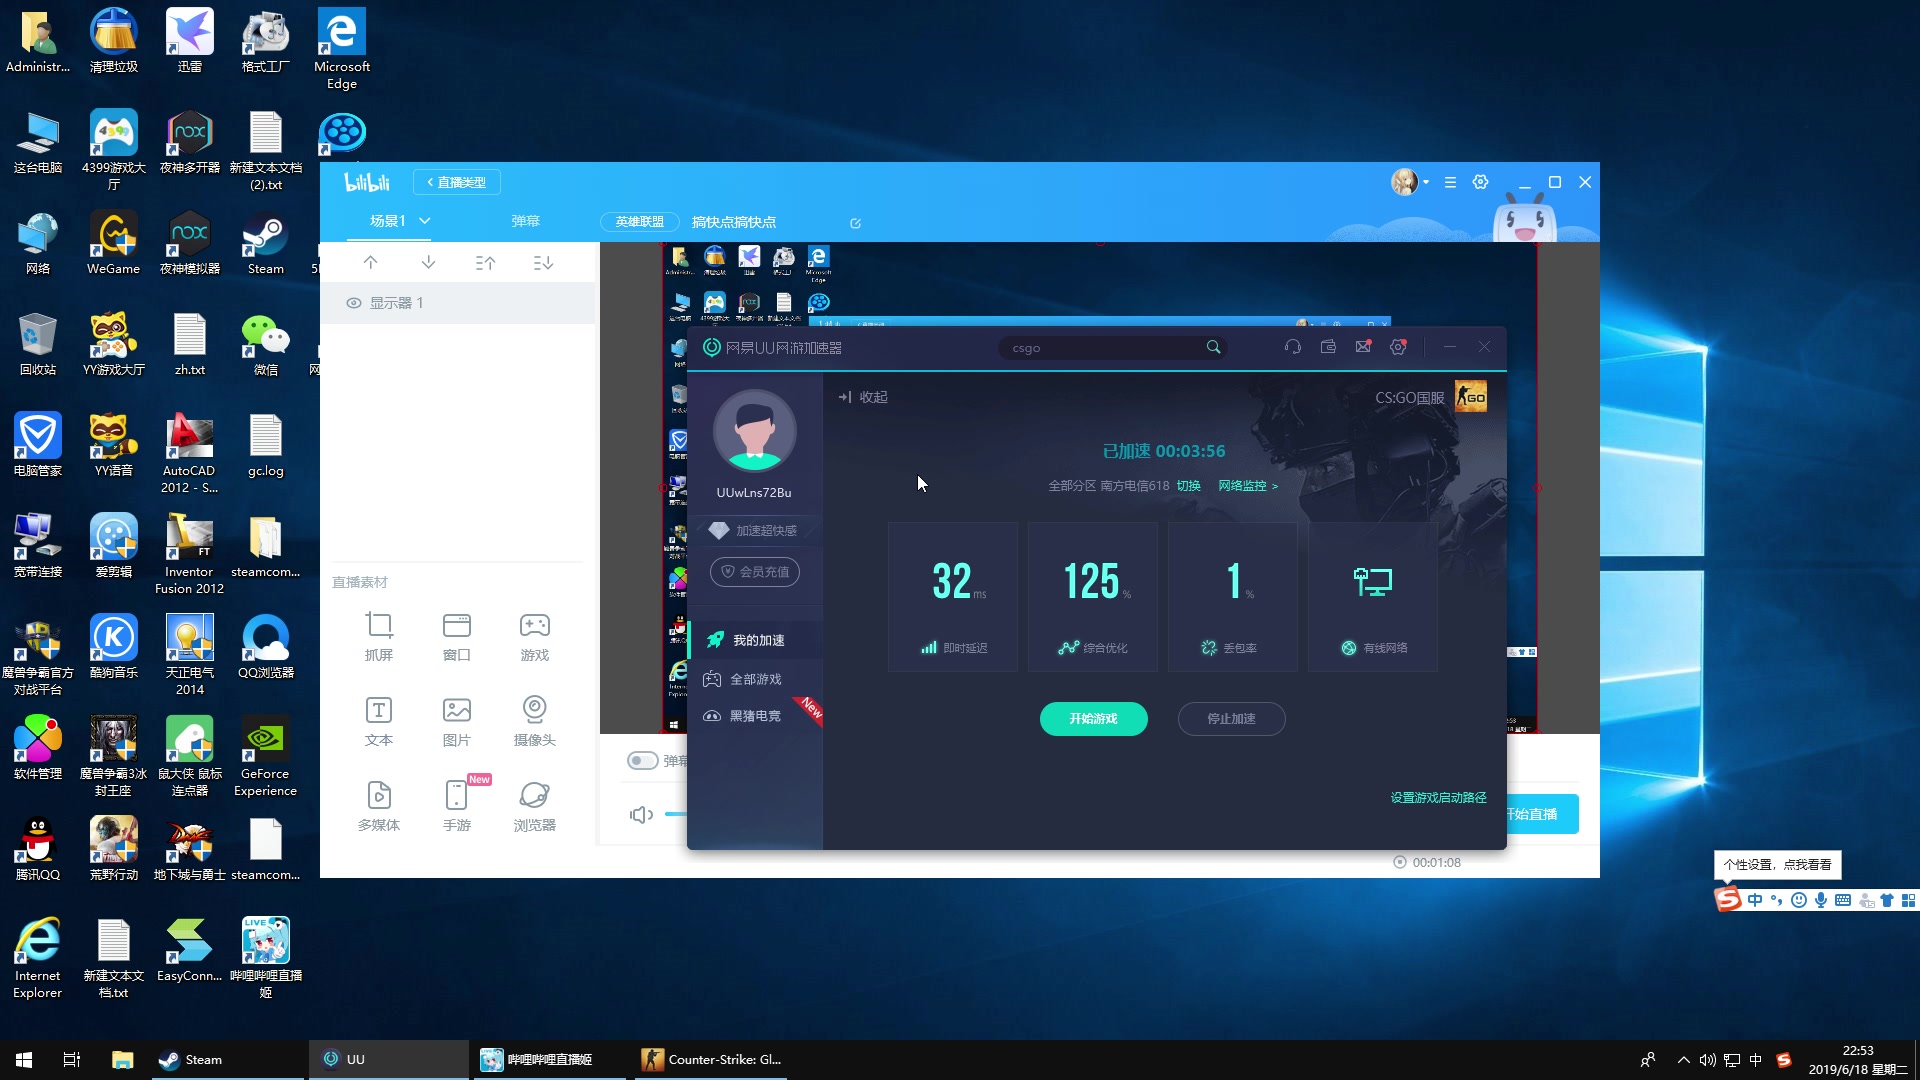Open UU accelerator customer service headset icon
Screen dimensions: 1920x1080
point(1292,347)
